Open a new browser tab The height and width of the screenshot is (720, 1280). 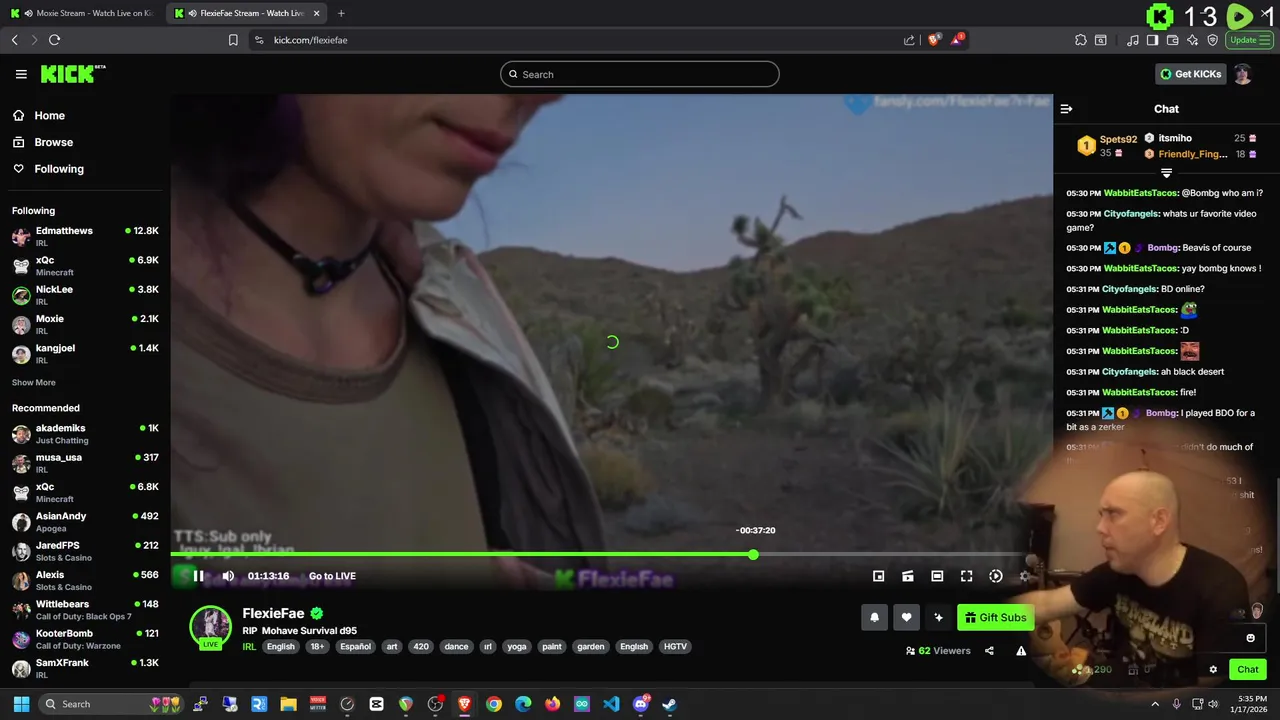[341, 13]
